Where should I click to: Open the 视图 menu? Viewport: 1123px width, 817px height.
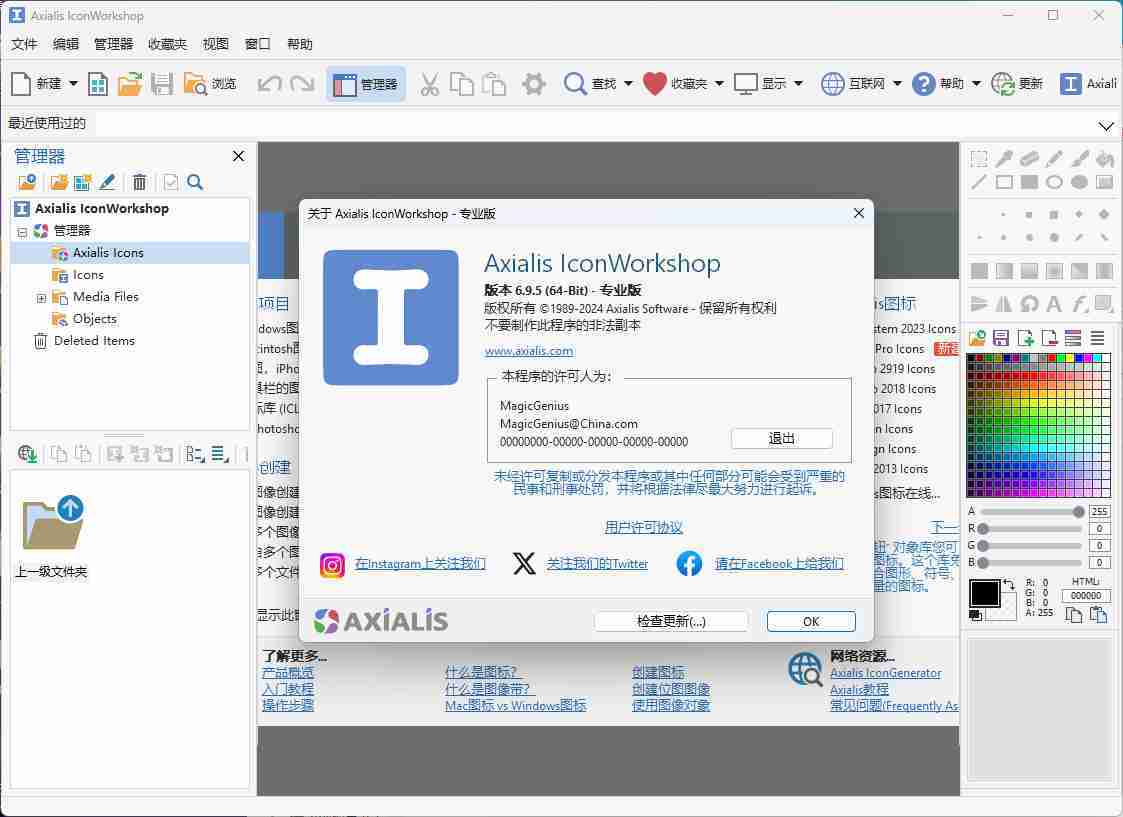[215, 44]
